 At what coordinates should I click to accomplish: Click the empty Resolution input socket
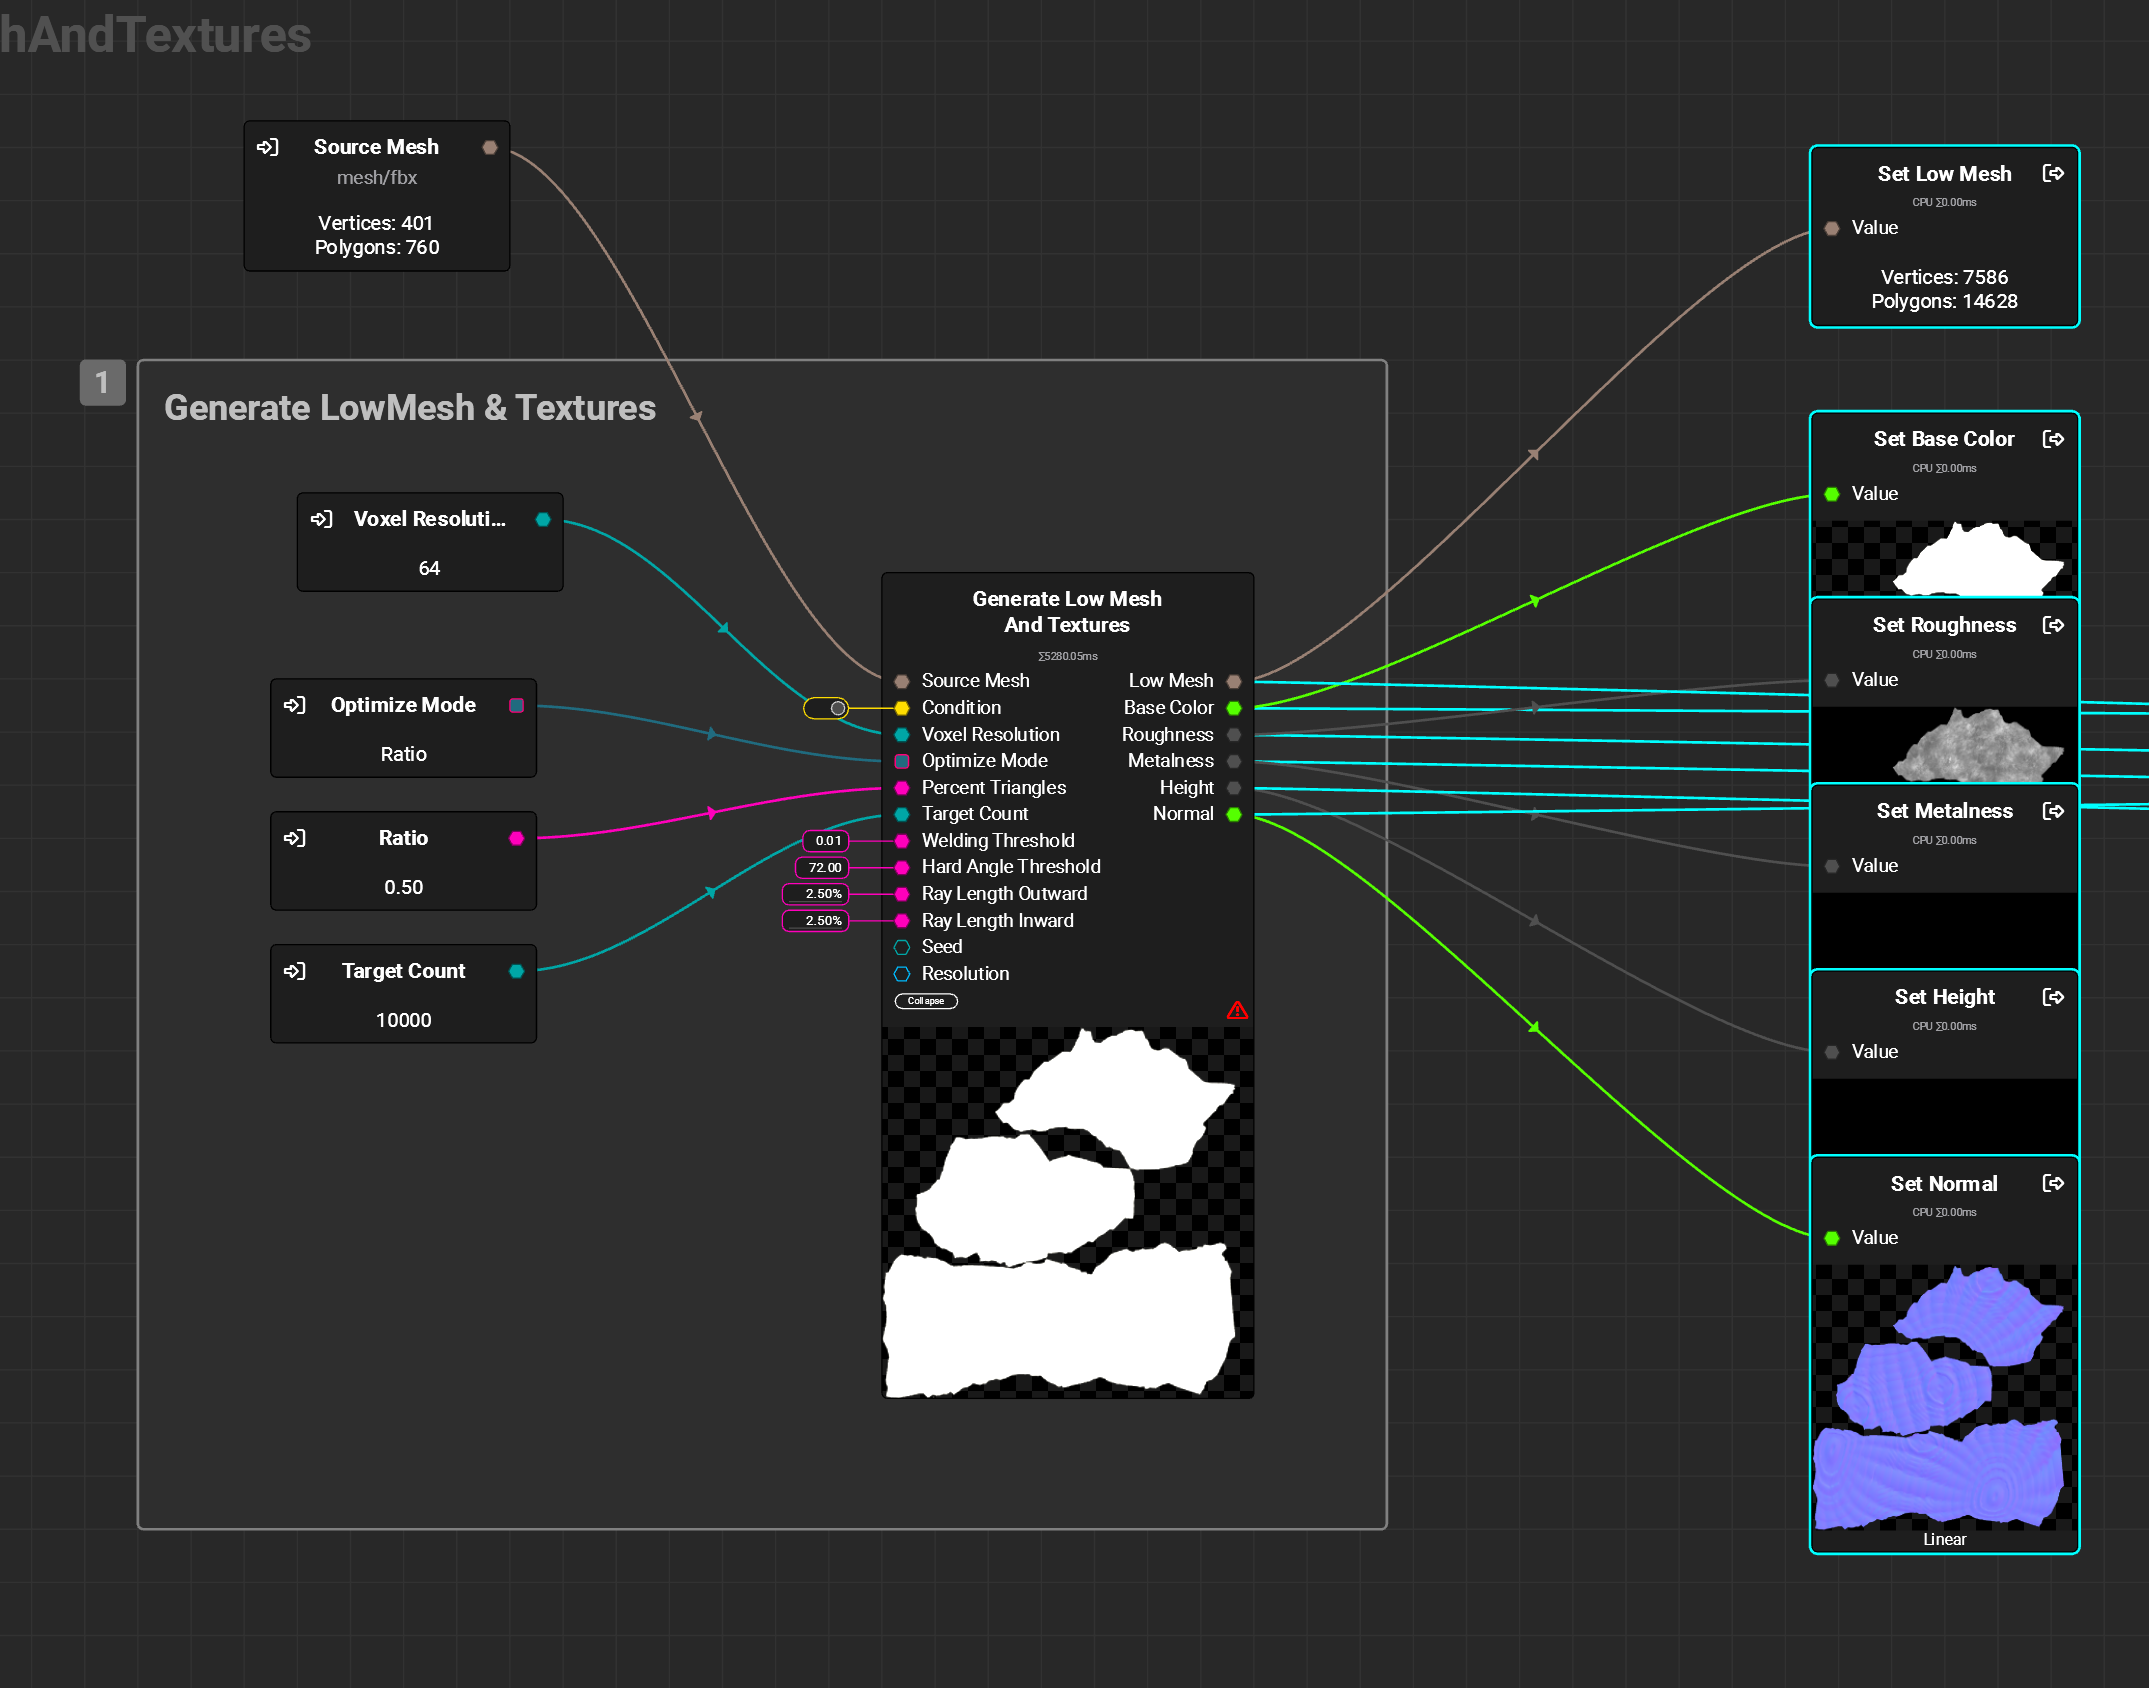coord(902,974)
